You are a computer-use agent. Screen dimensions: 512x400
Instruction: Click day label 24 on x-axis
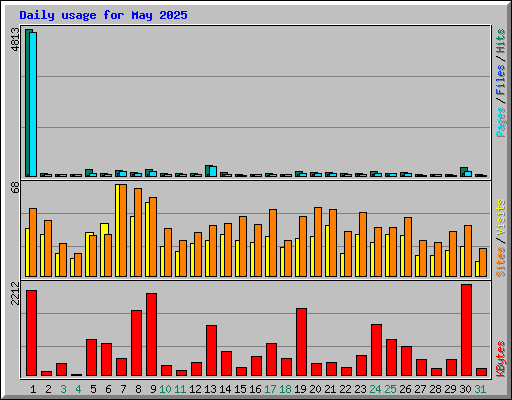pos(375,389)
